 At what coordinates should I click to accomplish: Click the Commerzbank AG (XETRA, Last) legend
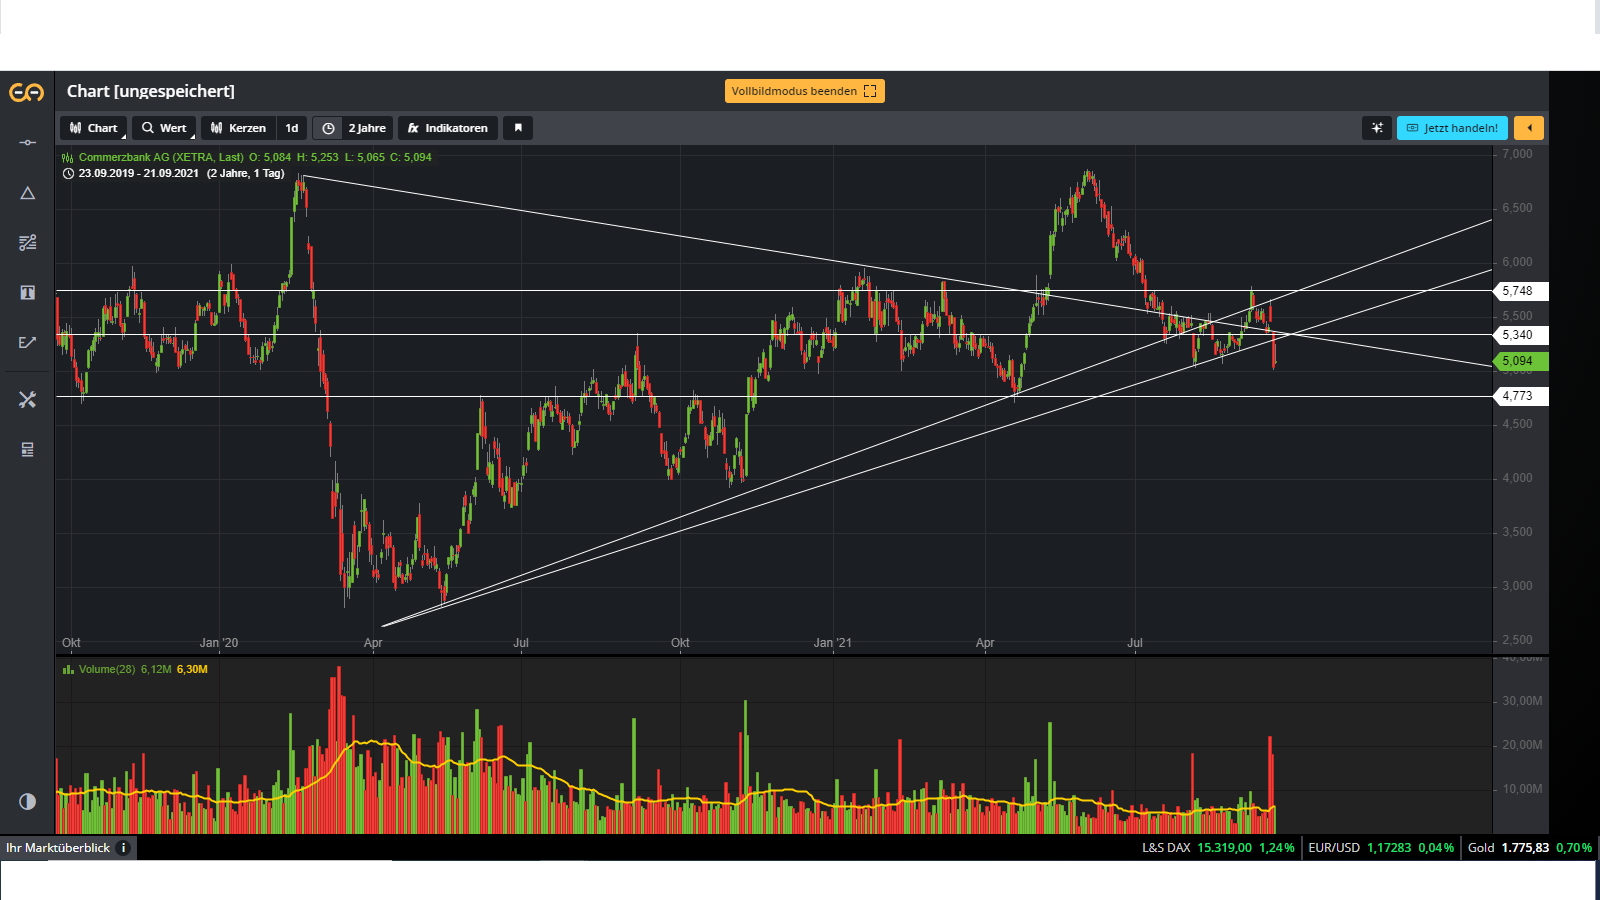161,157
